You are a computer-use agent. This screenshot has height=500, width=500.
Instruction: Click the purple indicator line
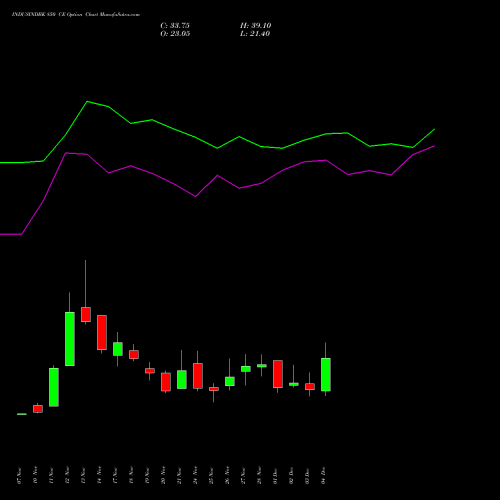point(217,176)
